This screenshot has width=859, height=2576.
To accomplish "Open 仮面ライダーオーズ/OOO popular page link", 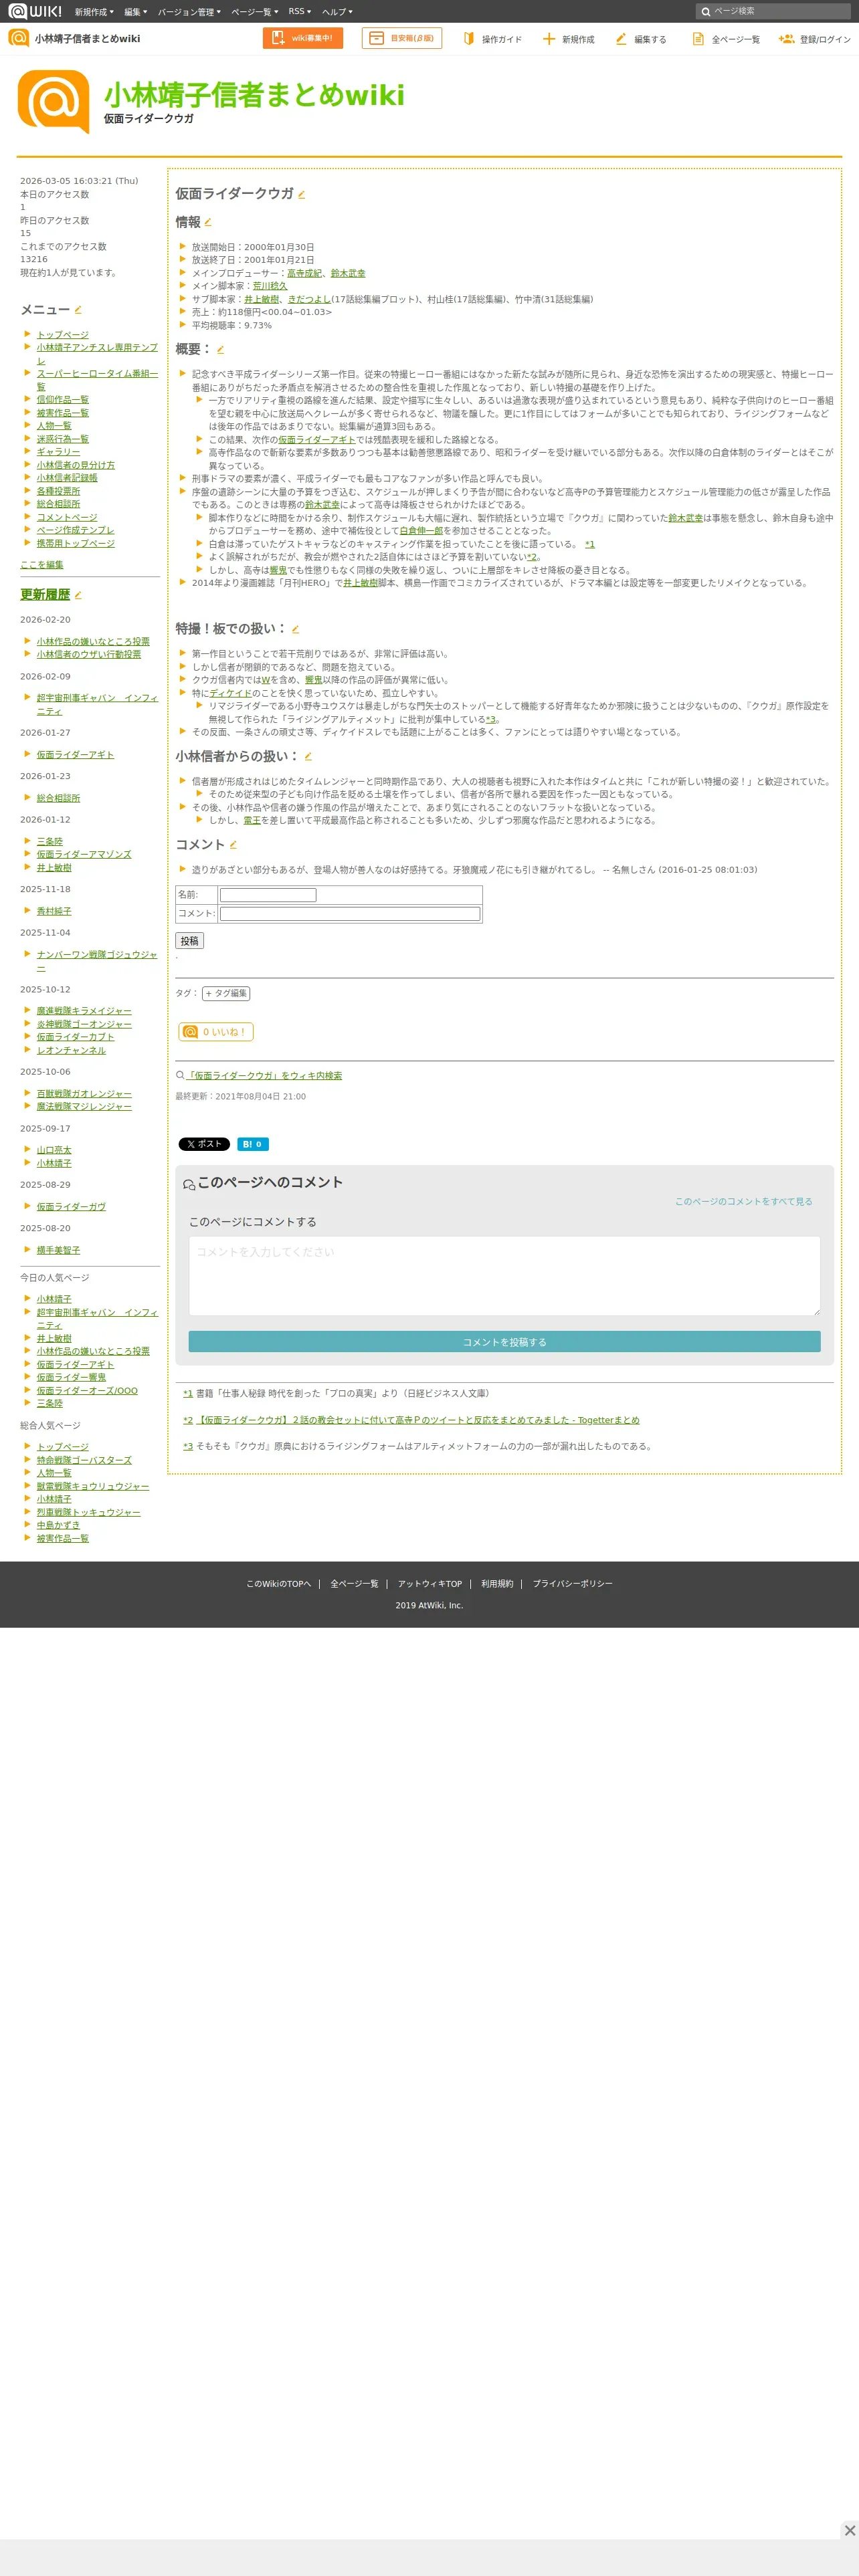I will click(x=87, y=1391).
